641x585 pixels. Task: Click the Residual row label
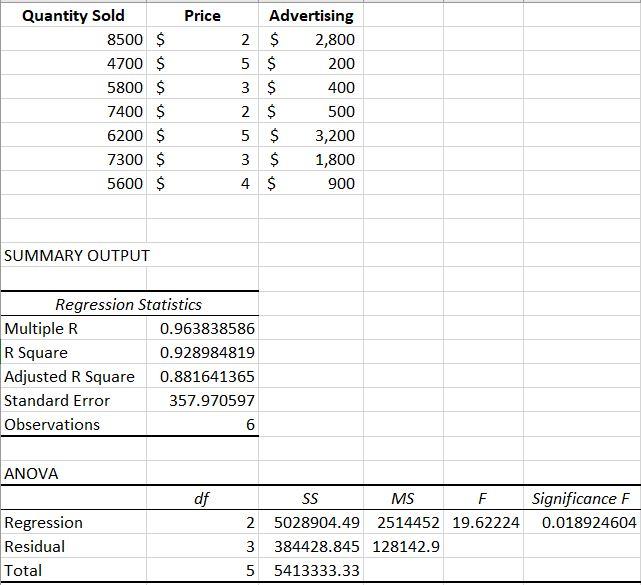(73, 546)
